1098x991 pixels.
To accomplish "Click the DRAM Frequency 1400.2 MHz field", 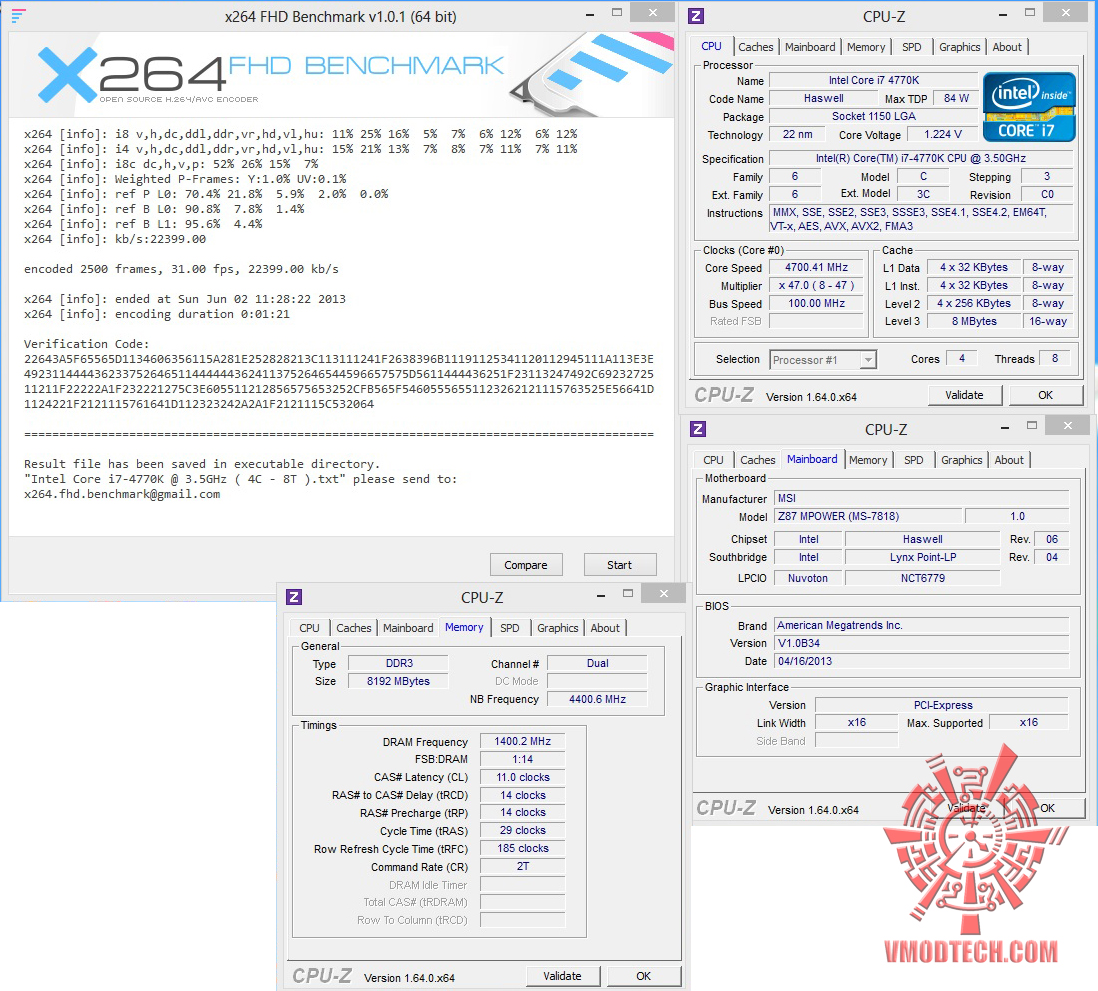I will [x=522, y=741].
